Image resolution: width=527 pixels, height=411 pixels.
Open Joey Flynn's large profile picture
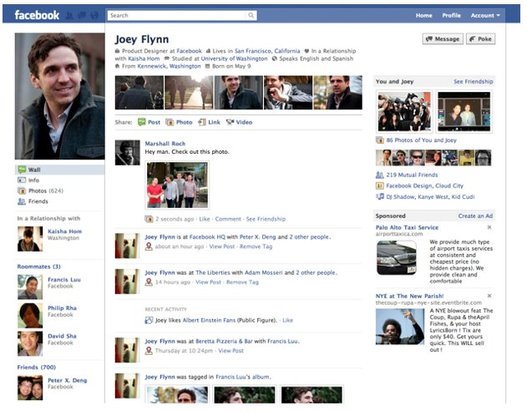click(x=60, y=96)
